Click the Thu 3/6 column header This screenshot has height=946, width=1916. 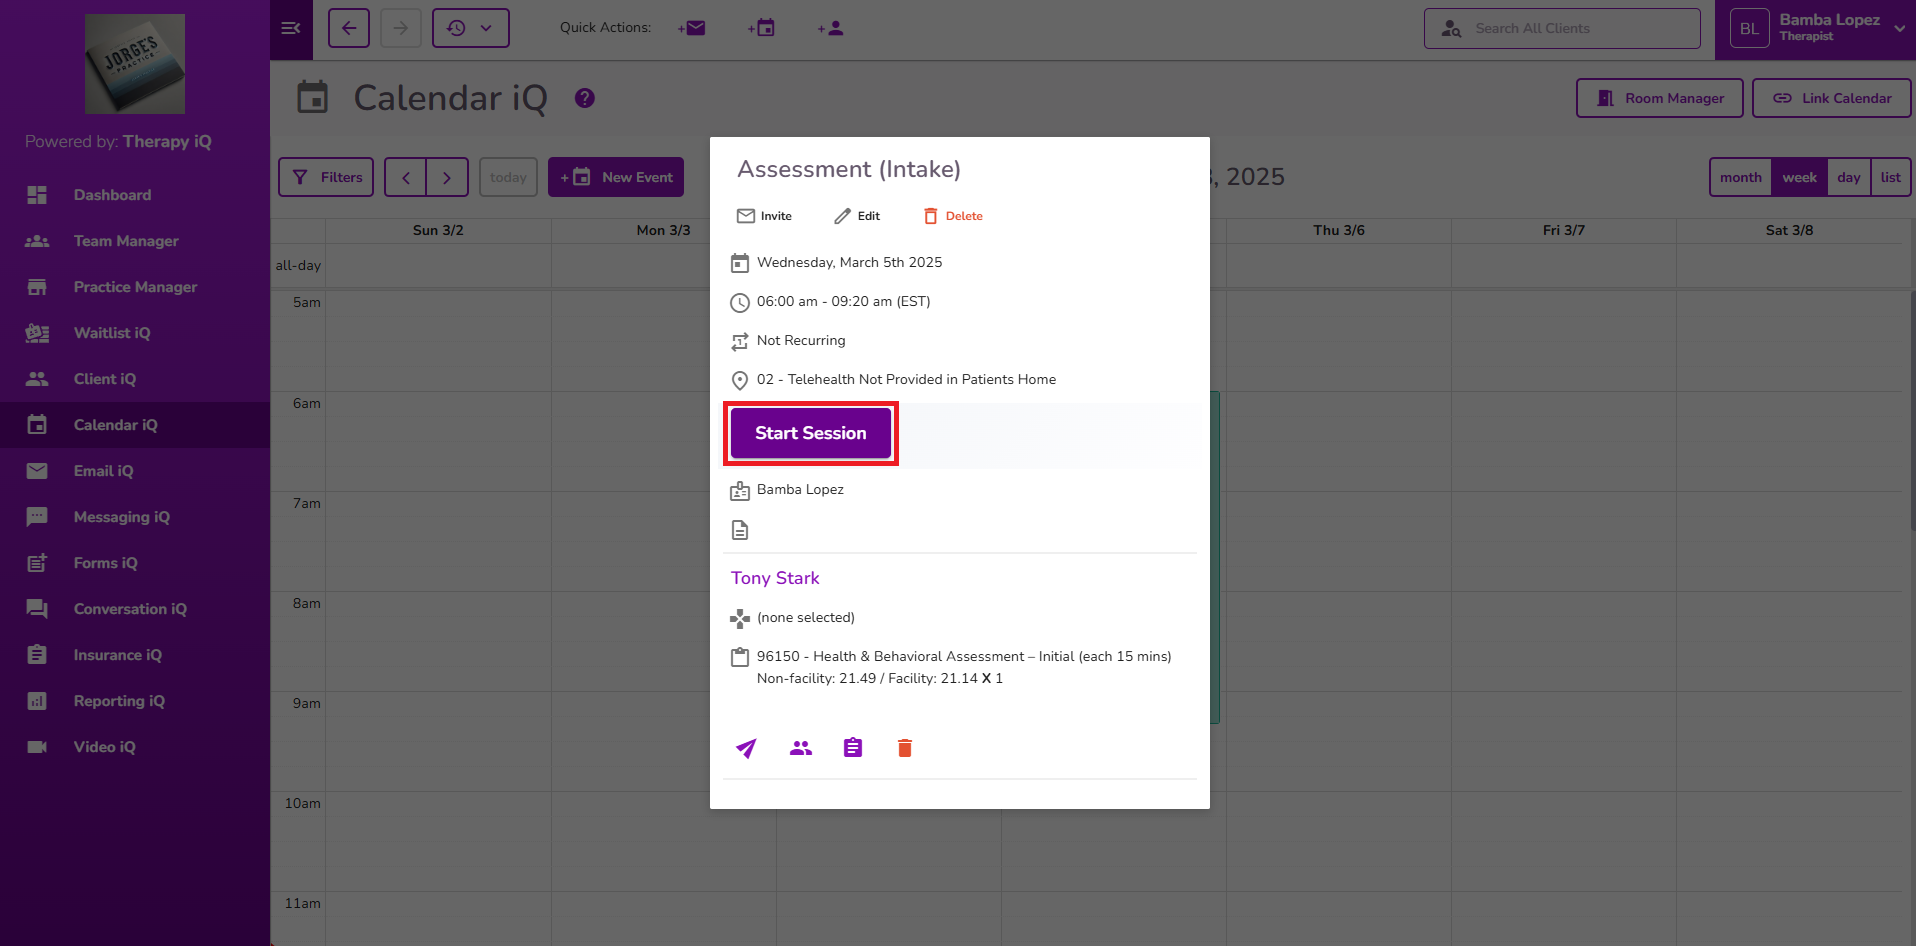tap(1339, 230)
